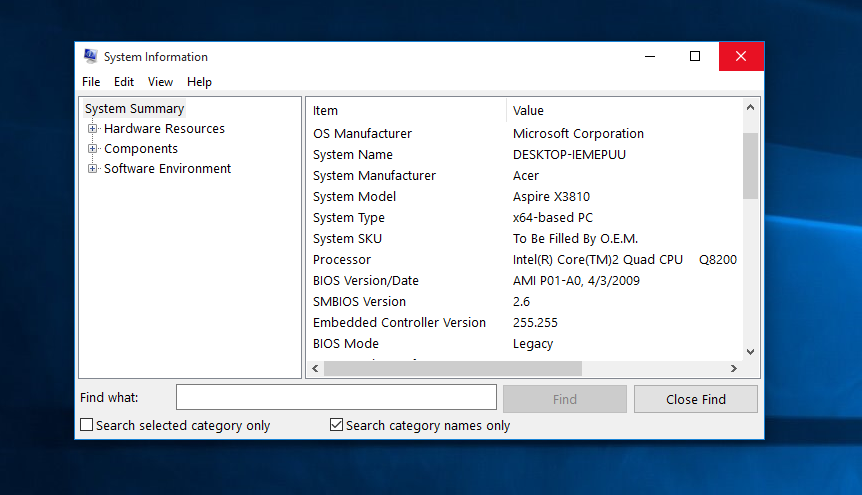Click the horizontal scrollbar left arrow
Image resolution: width=862 pixels, height=495 pixels.
tap(316, 368)
